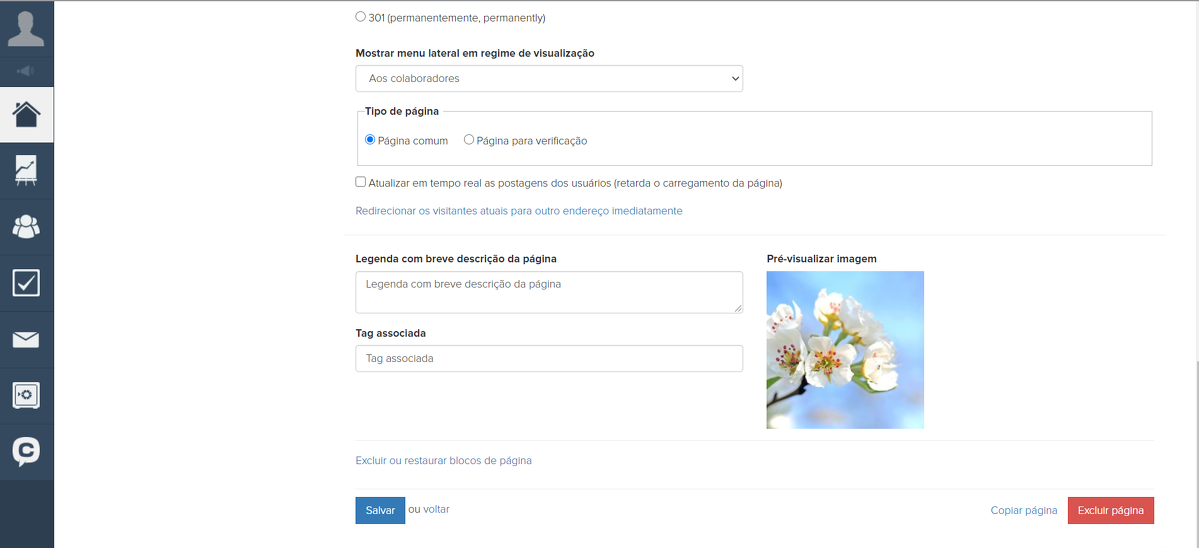1199x548 pixels.
Task: Click the Copiar página link
Action: (x=1023, y=510)
